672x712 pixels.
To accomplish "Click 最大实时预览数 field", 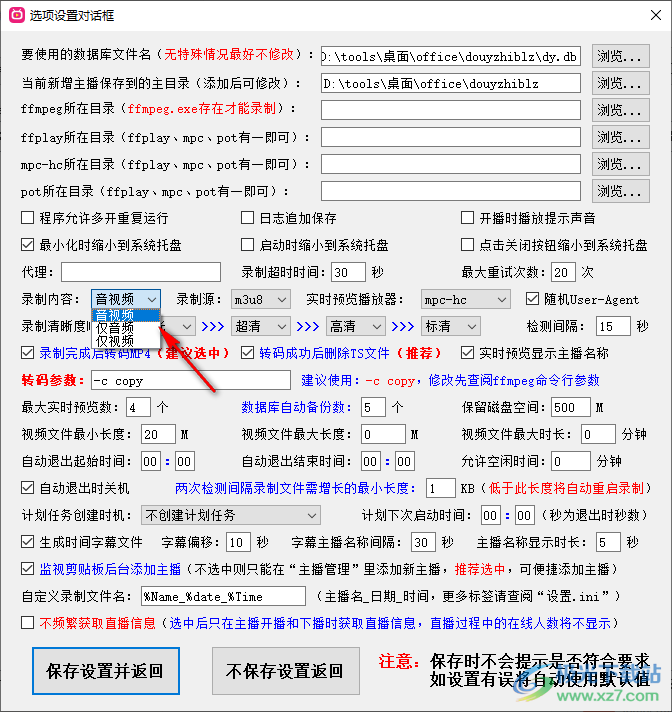I will (x=138, y=407).
